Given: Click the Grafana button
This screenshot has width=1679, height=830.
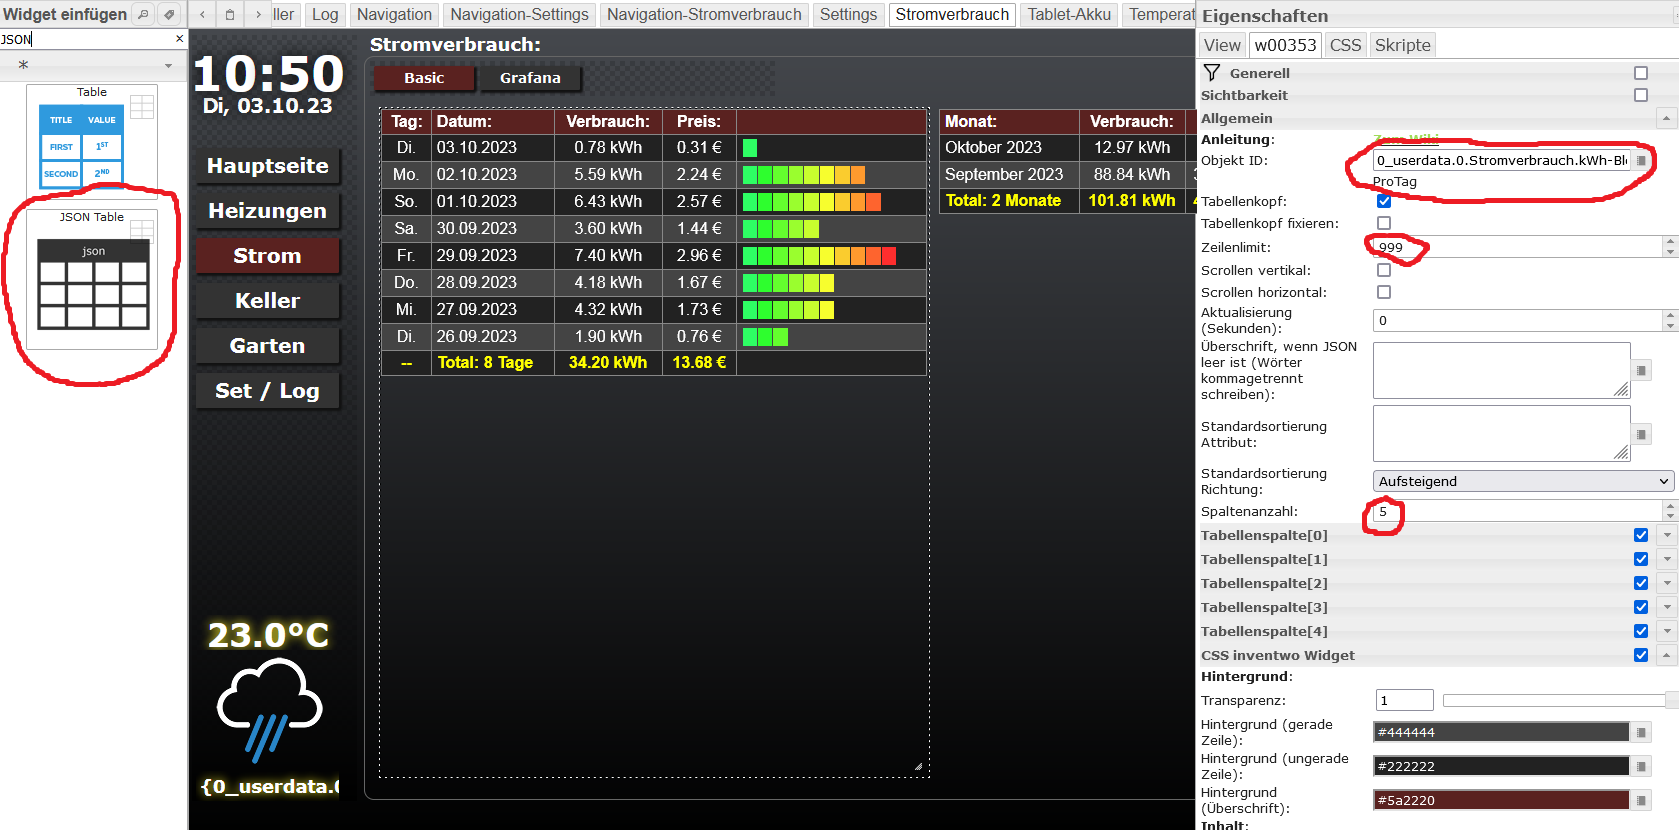Looking at the screenshot, I should tap(530, 78).
